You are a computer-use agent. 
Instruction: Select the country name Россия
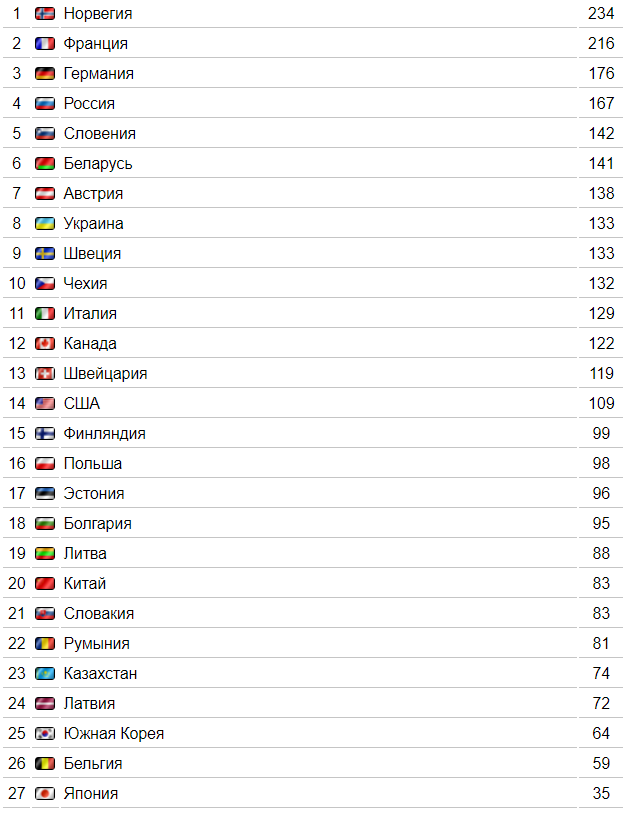pos(89,104)
